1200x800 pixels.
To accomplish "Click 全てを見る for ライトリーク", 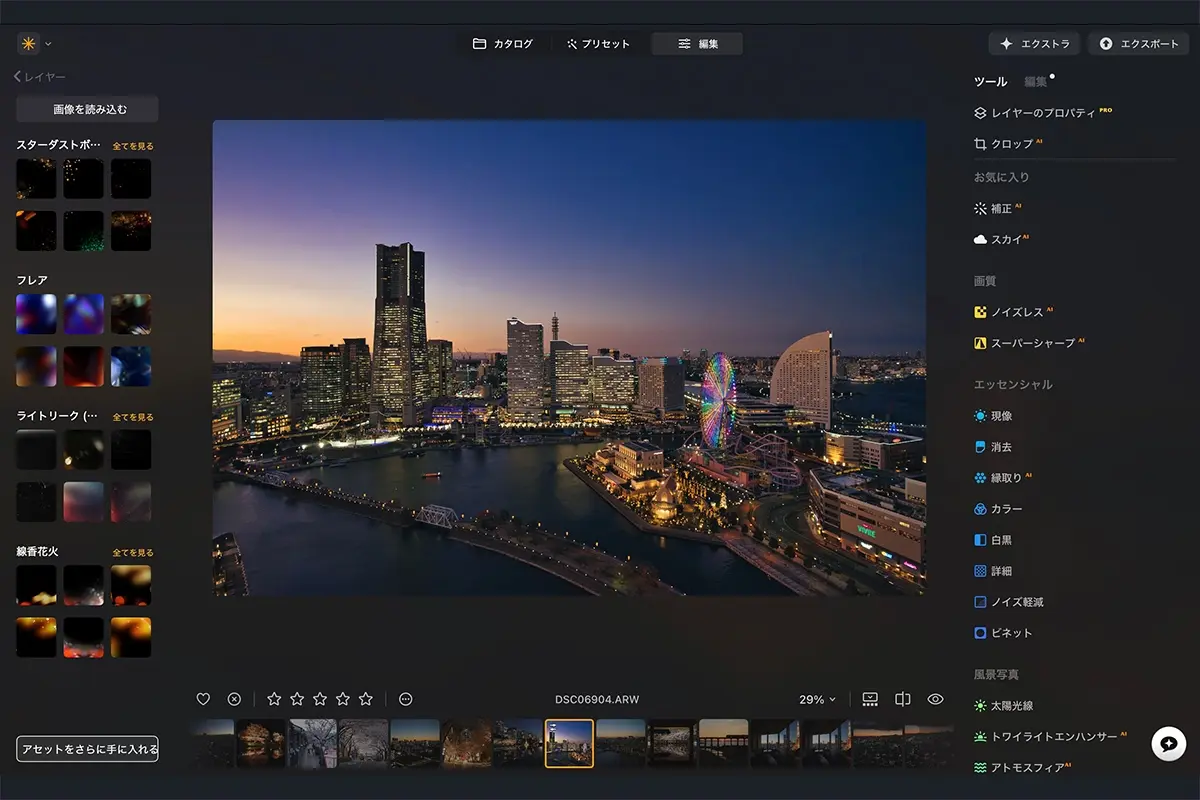I will 133,417.
